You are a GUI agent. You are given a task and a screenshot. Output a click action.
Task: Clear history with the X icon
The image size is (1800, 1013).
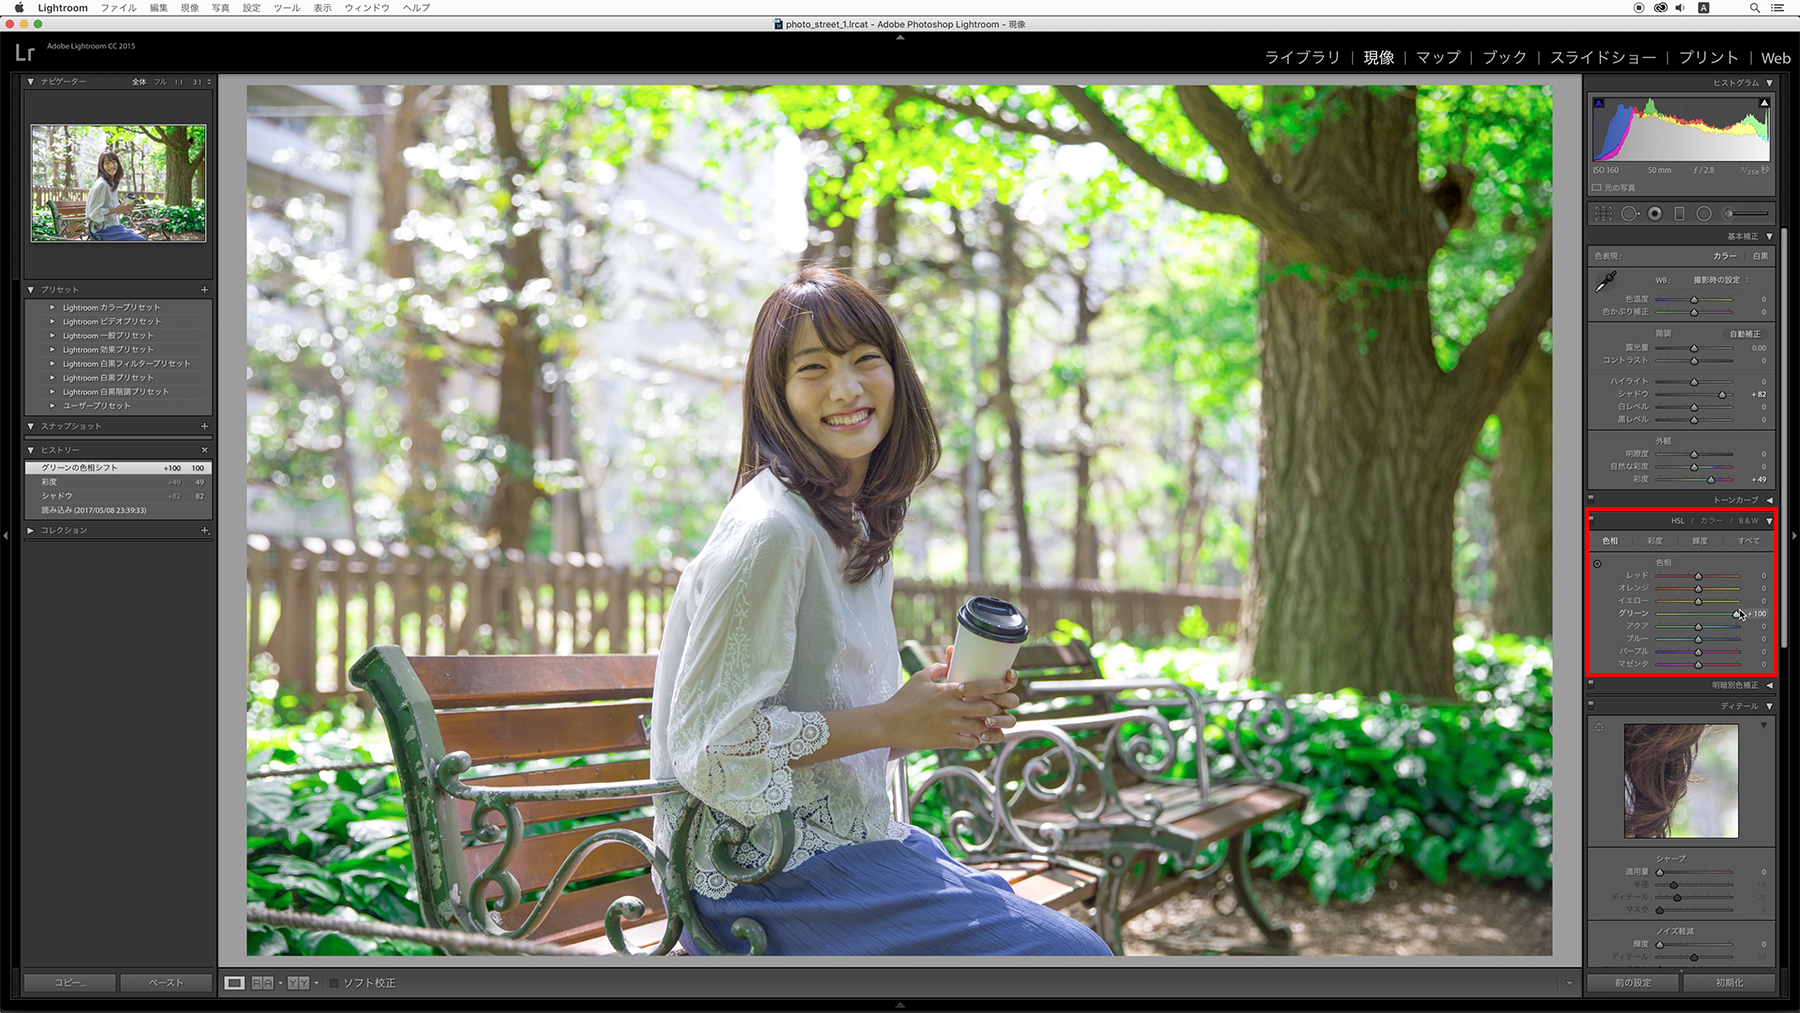[204, 450]
